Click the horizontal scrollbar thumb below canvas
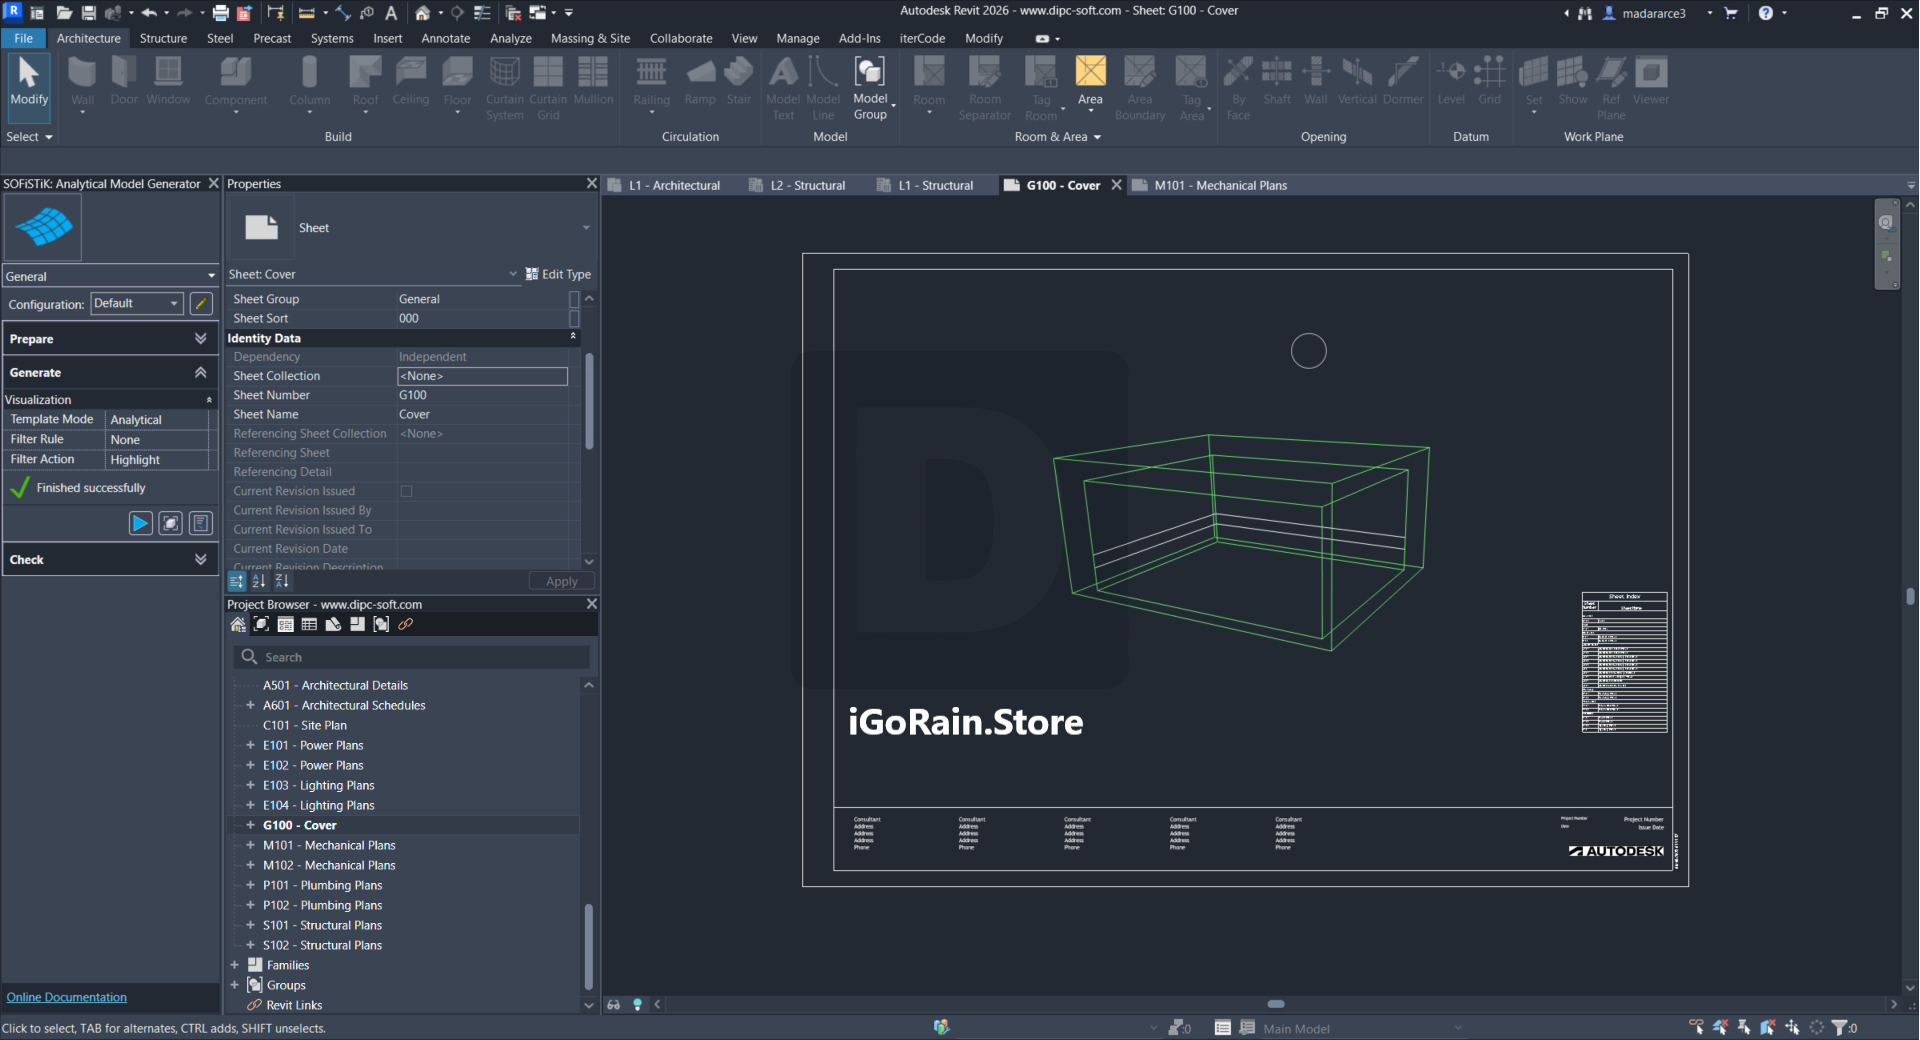Viewport: 1920px width, 1040px height. (x=1276, y=1004)
